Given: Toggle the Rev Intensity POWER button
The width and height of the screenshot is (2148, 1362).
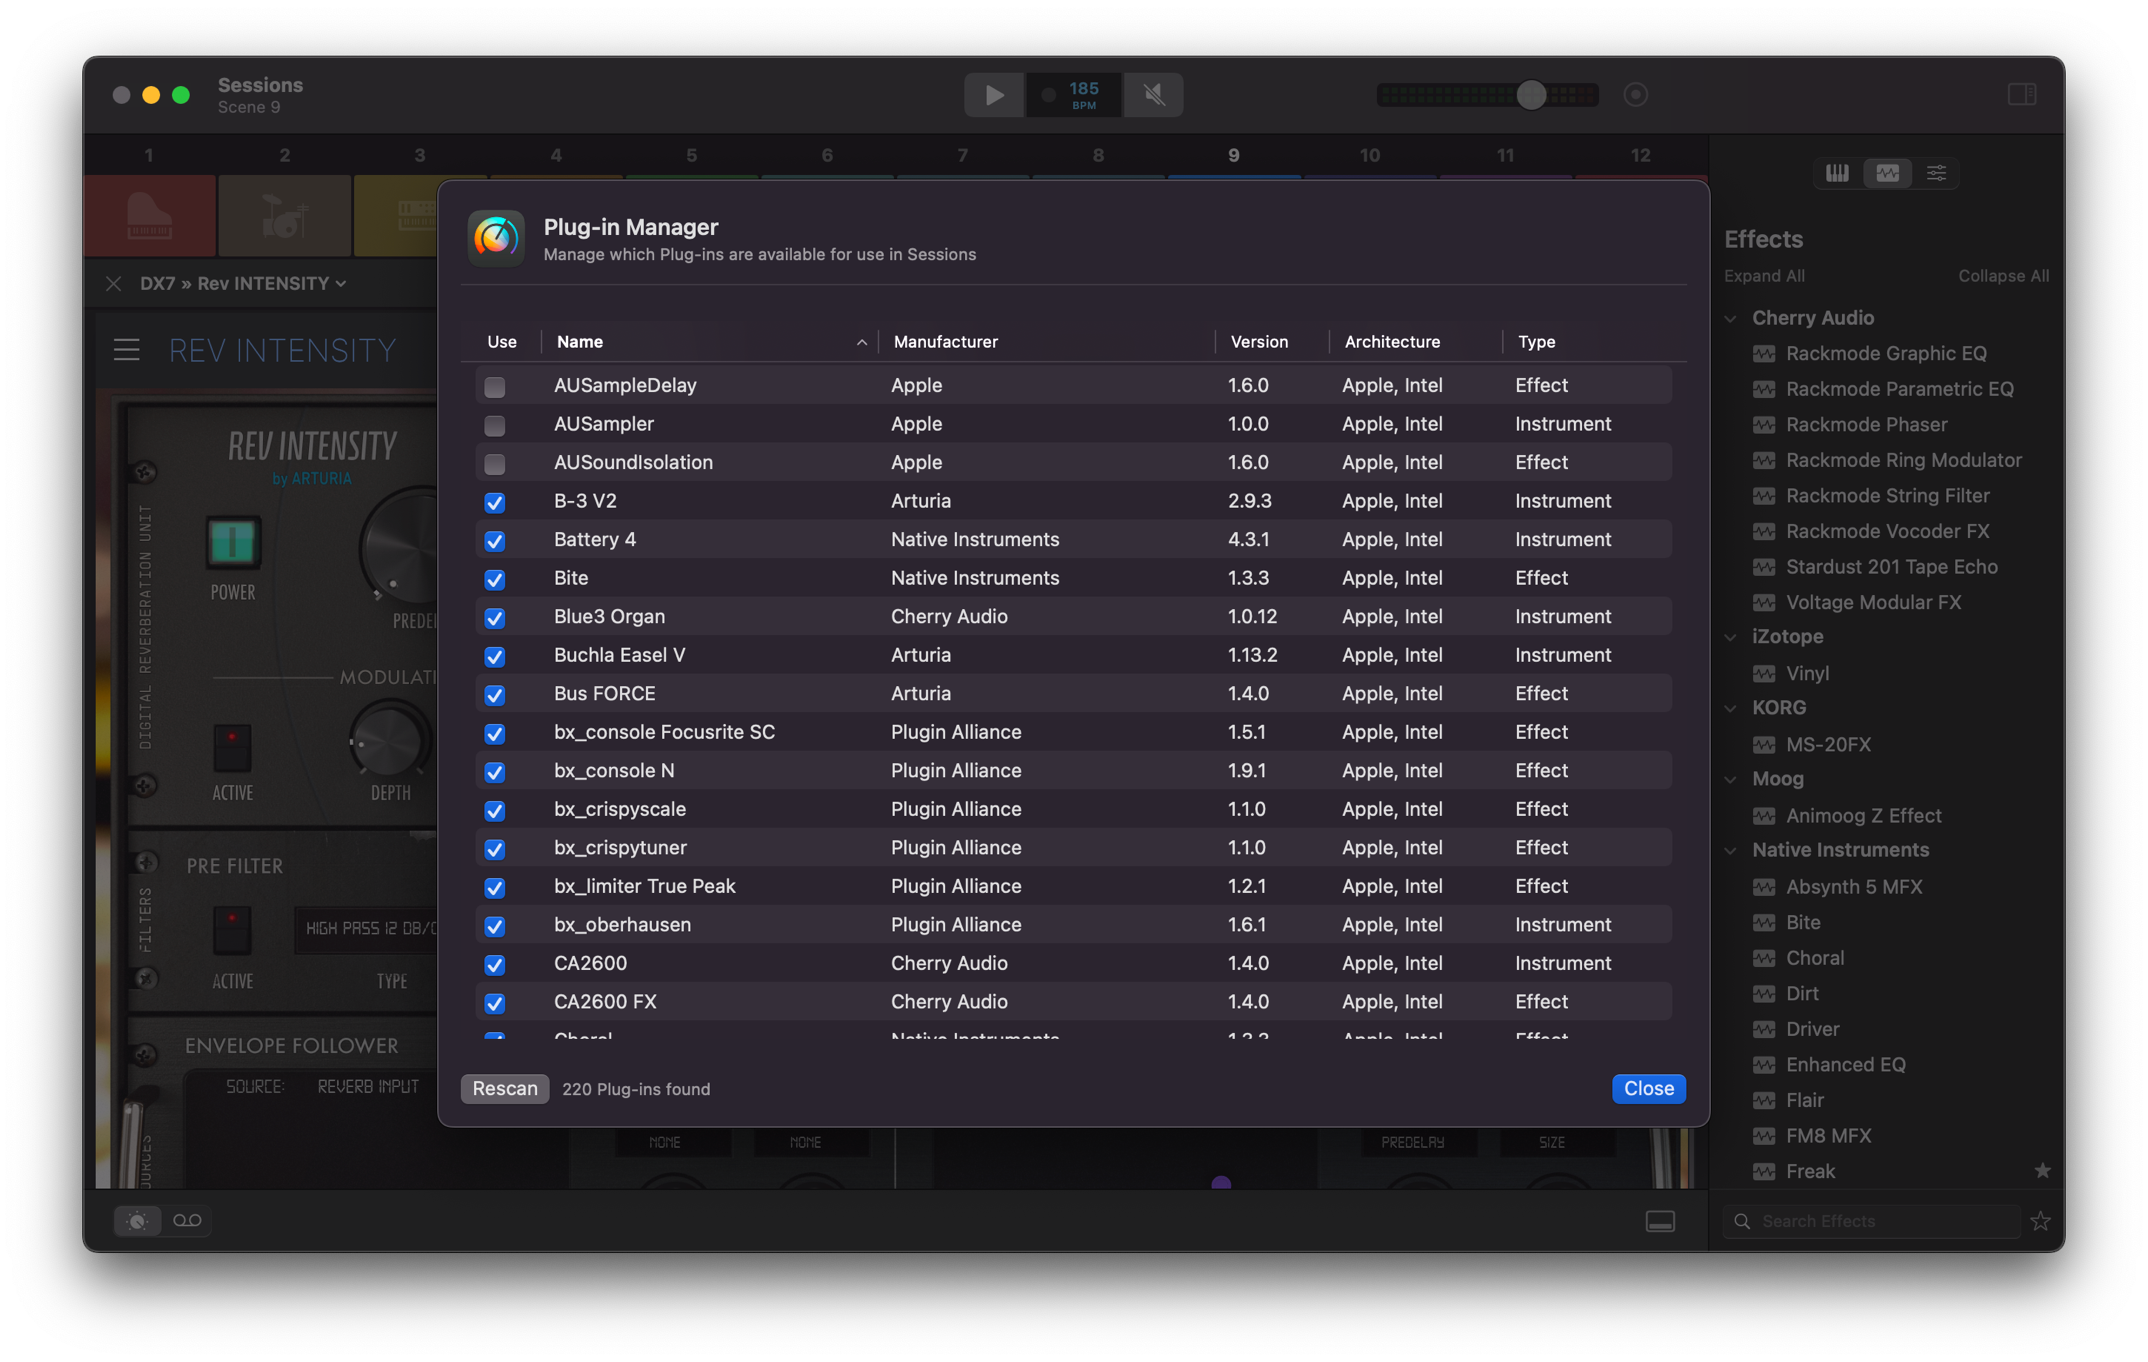Looking at the screenshot, I should pos(232,543).
